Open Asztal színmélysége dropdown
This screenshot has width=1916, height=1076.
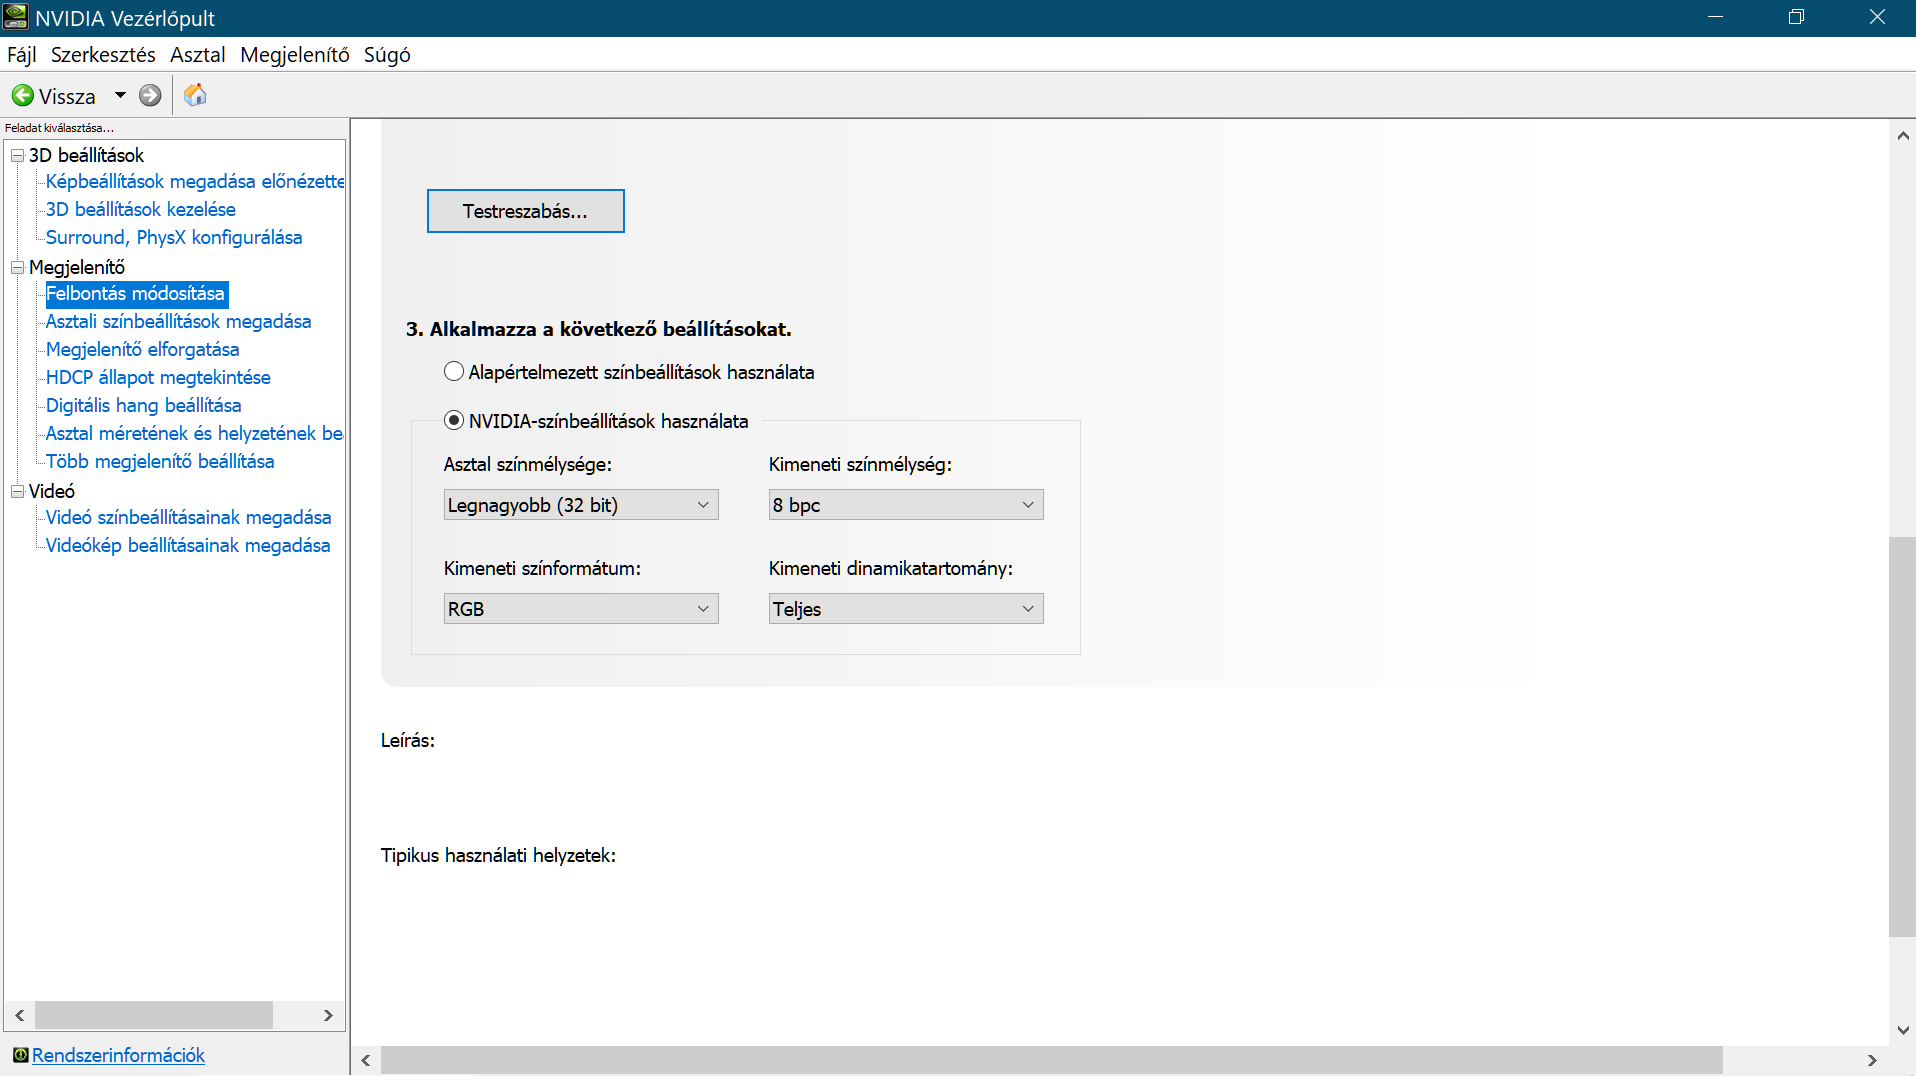[581, 505]
